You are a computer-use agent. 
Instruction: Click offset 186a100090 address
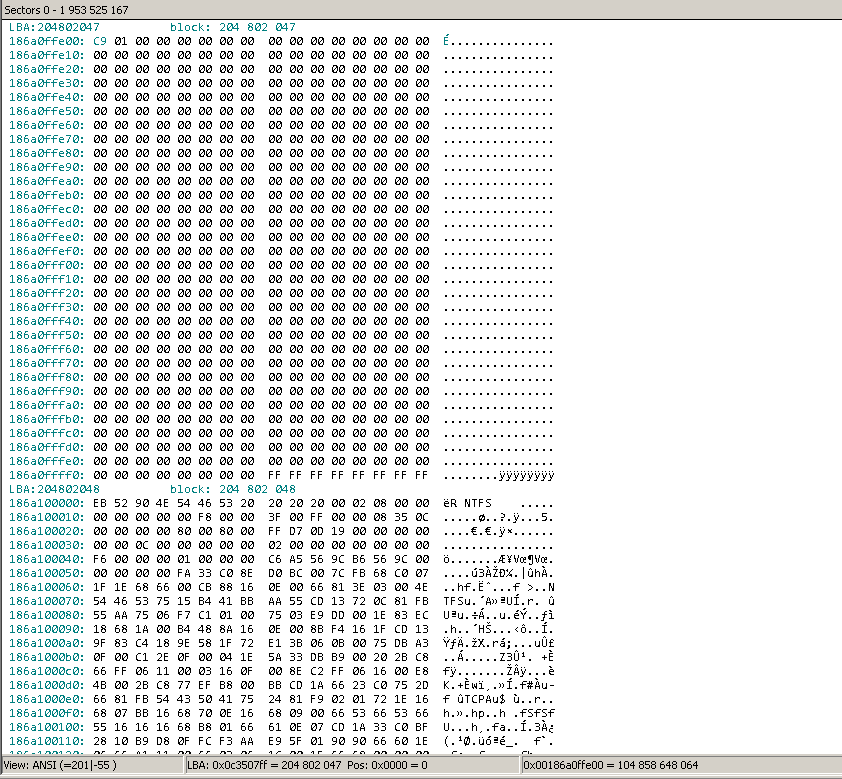(x=47, y=629)
